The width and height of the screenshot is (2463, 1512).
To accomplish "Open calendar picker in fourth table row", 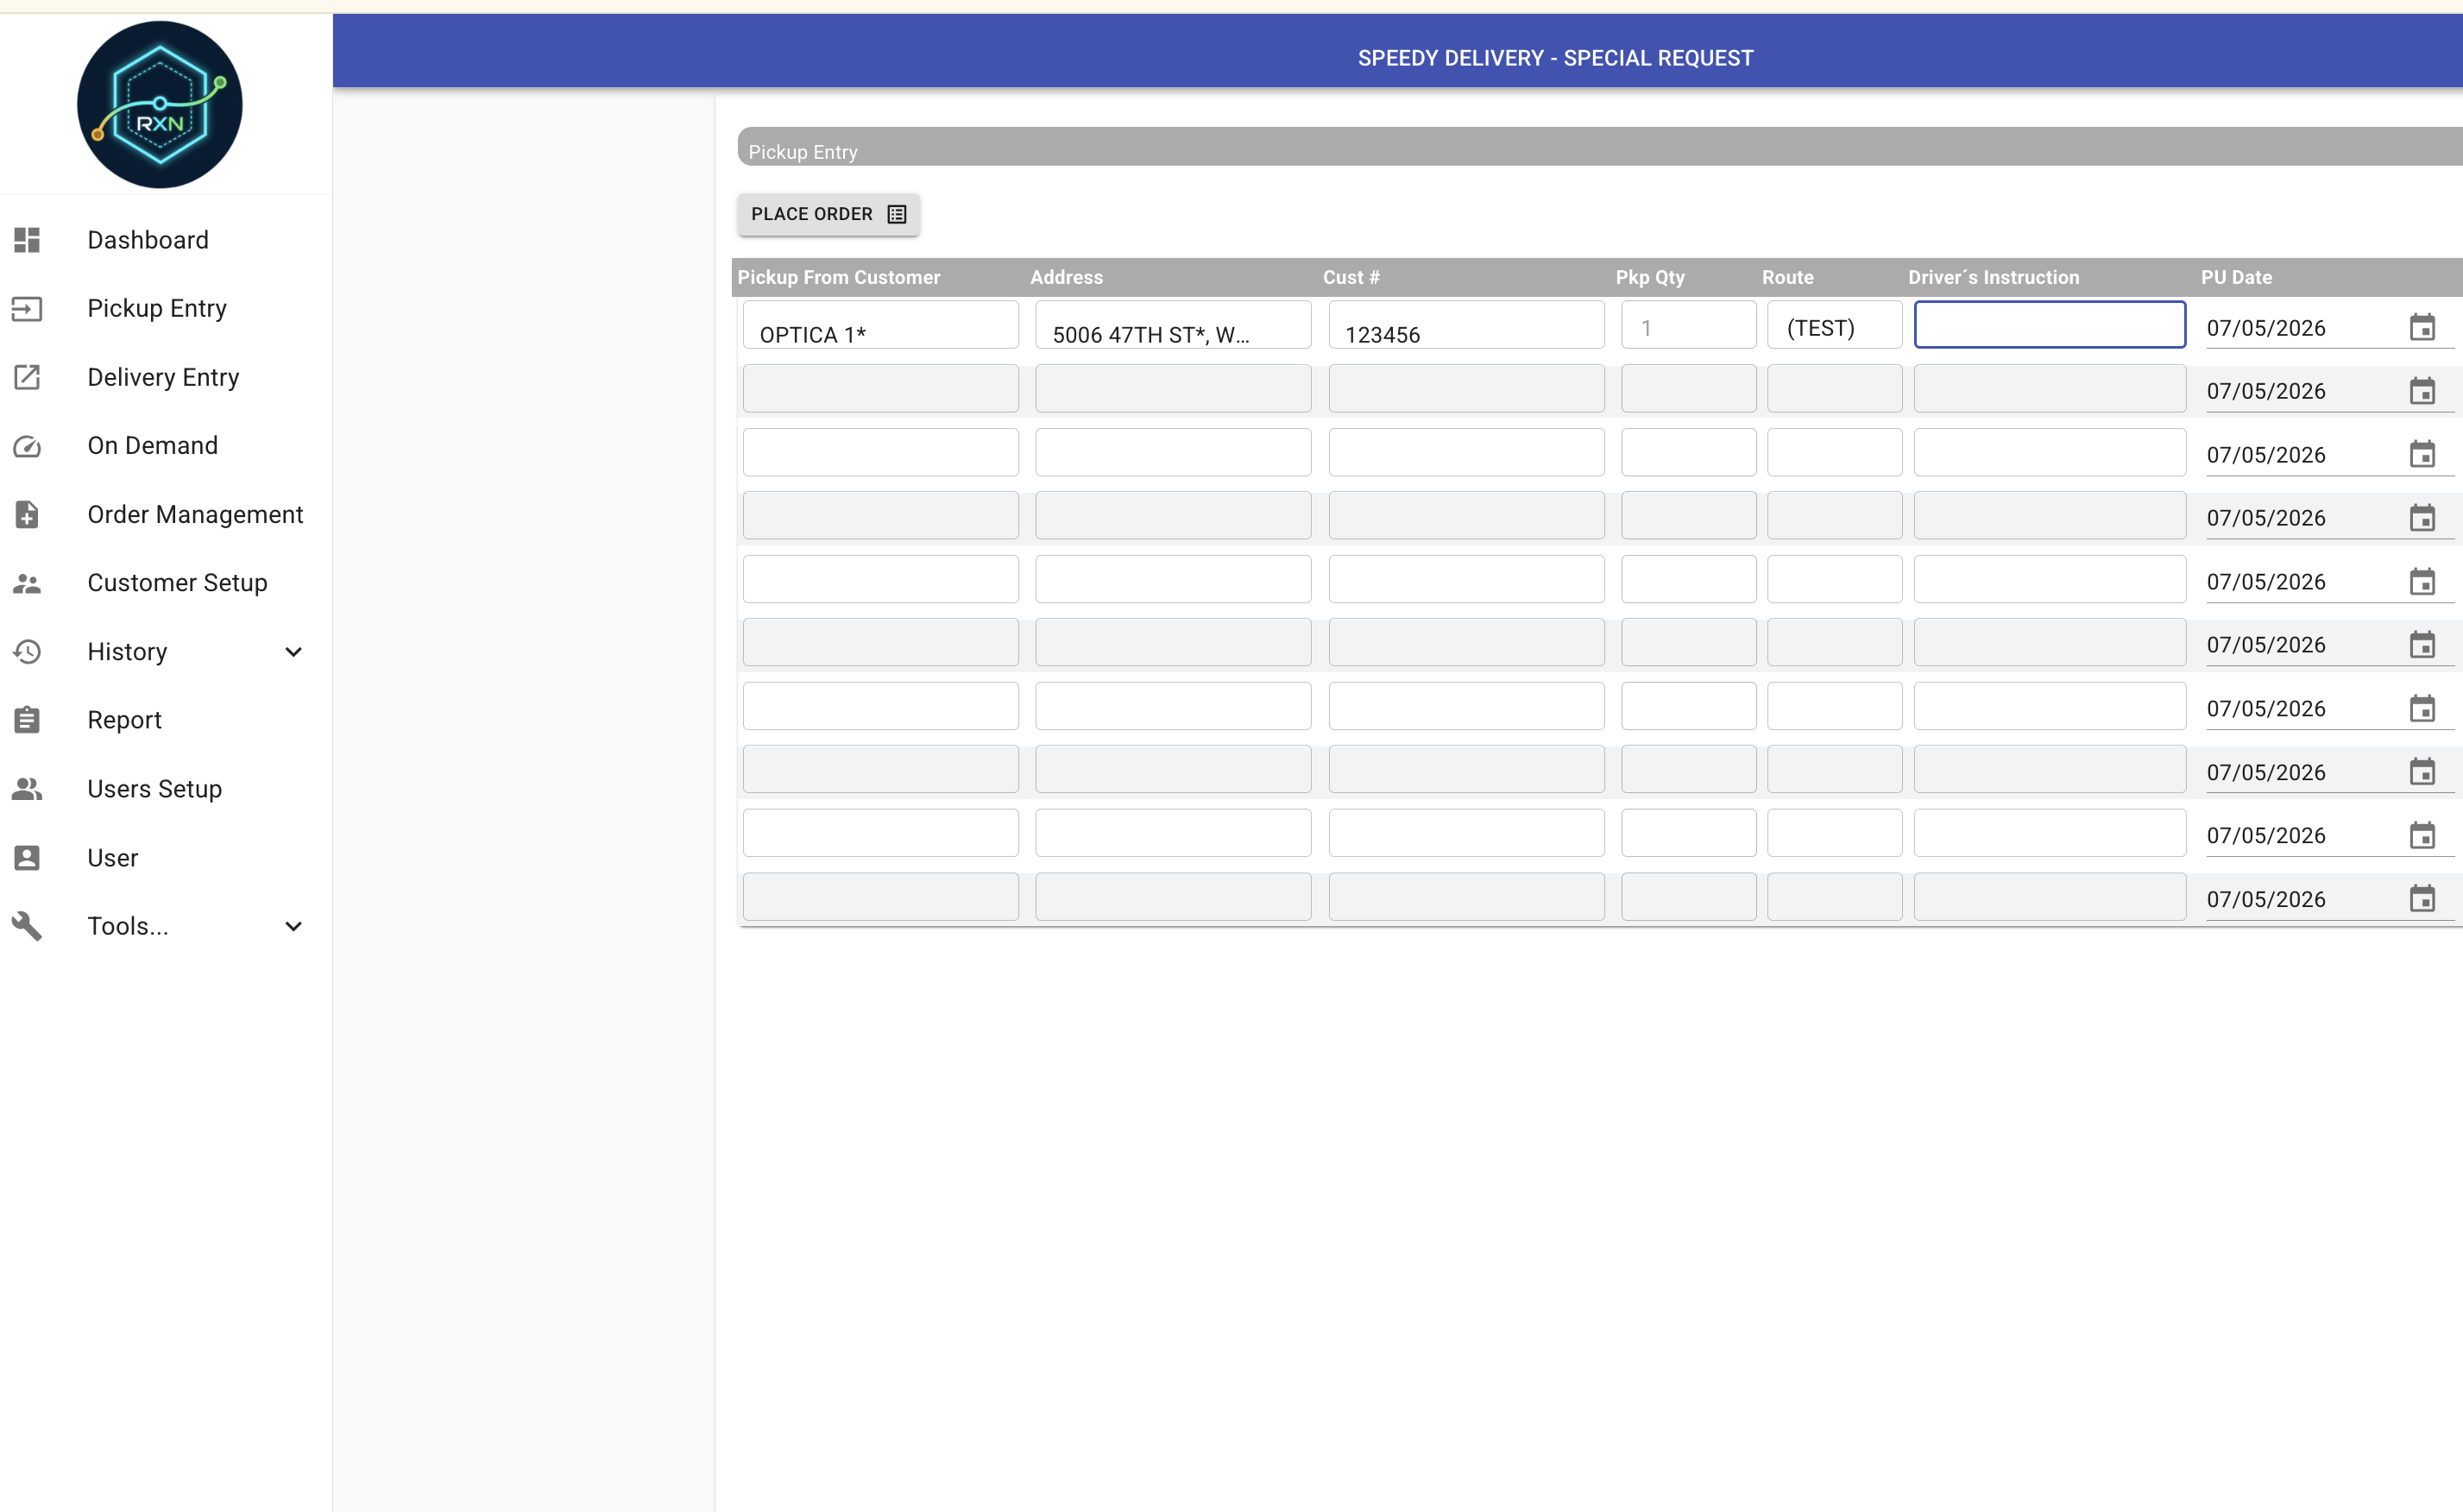I will point(2422,518).
